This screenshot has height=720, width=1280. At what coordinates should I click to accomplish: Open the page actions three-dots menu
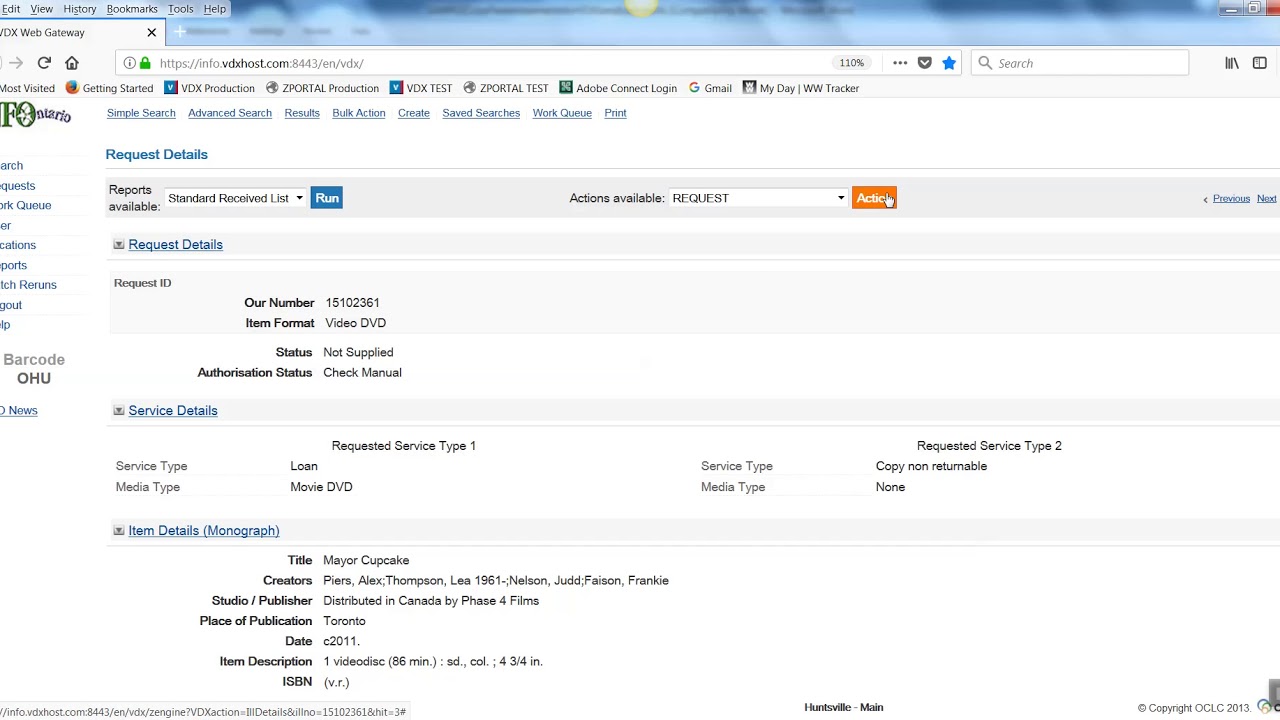pyautogui.click(x=900, y=63)
